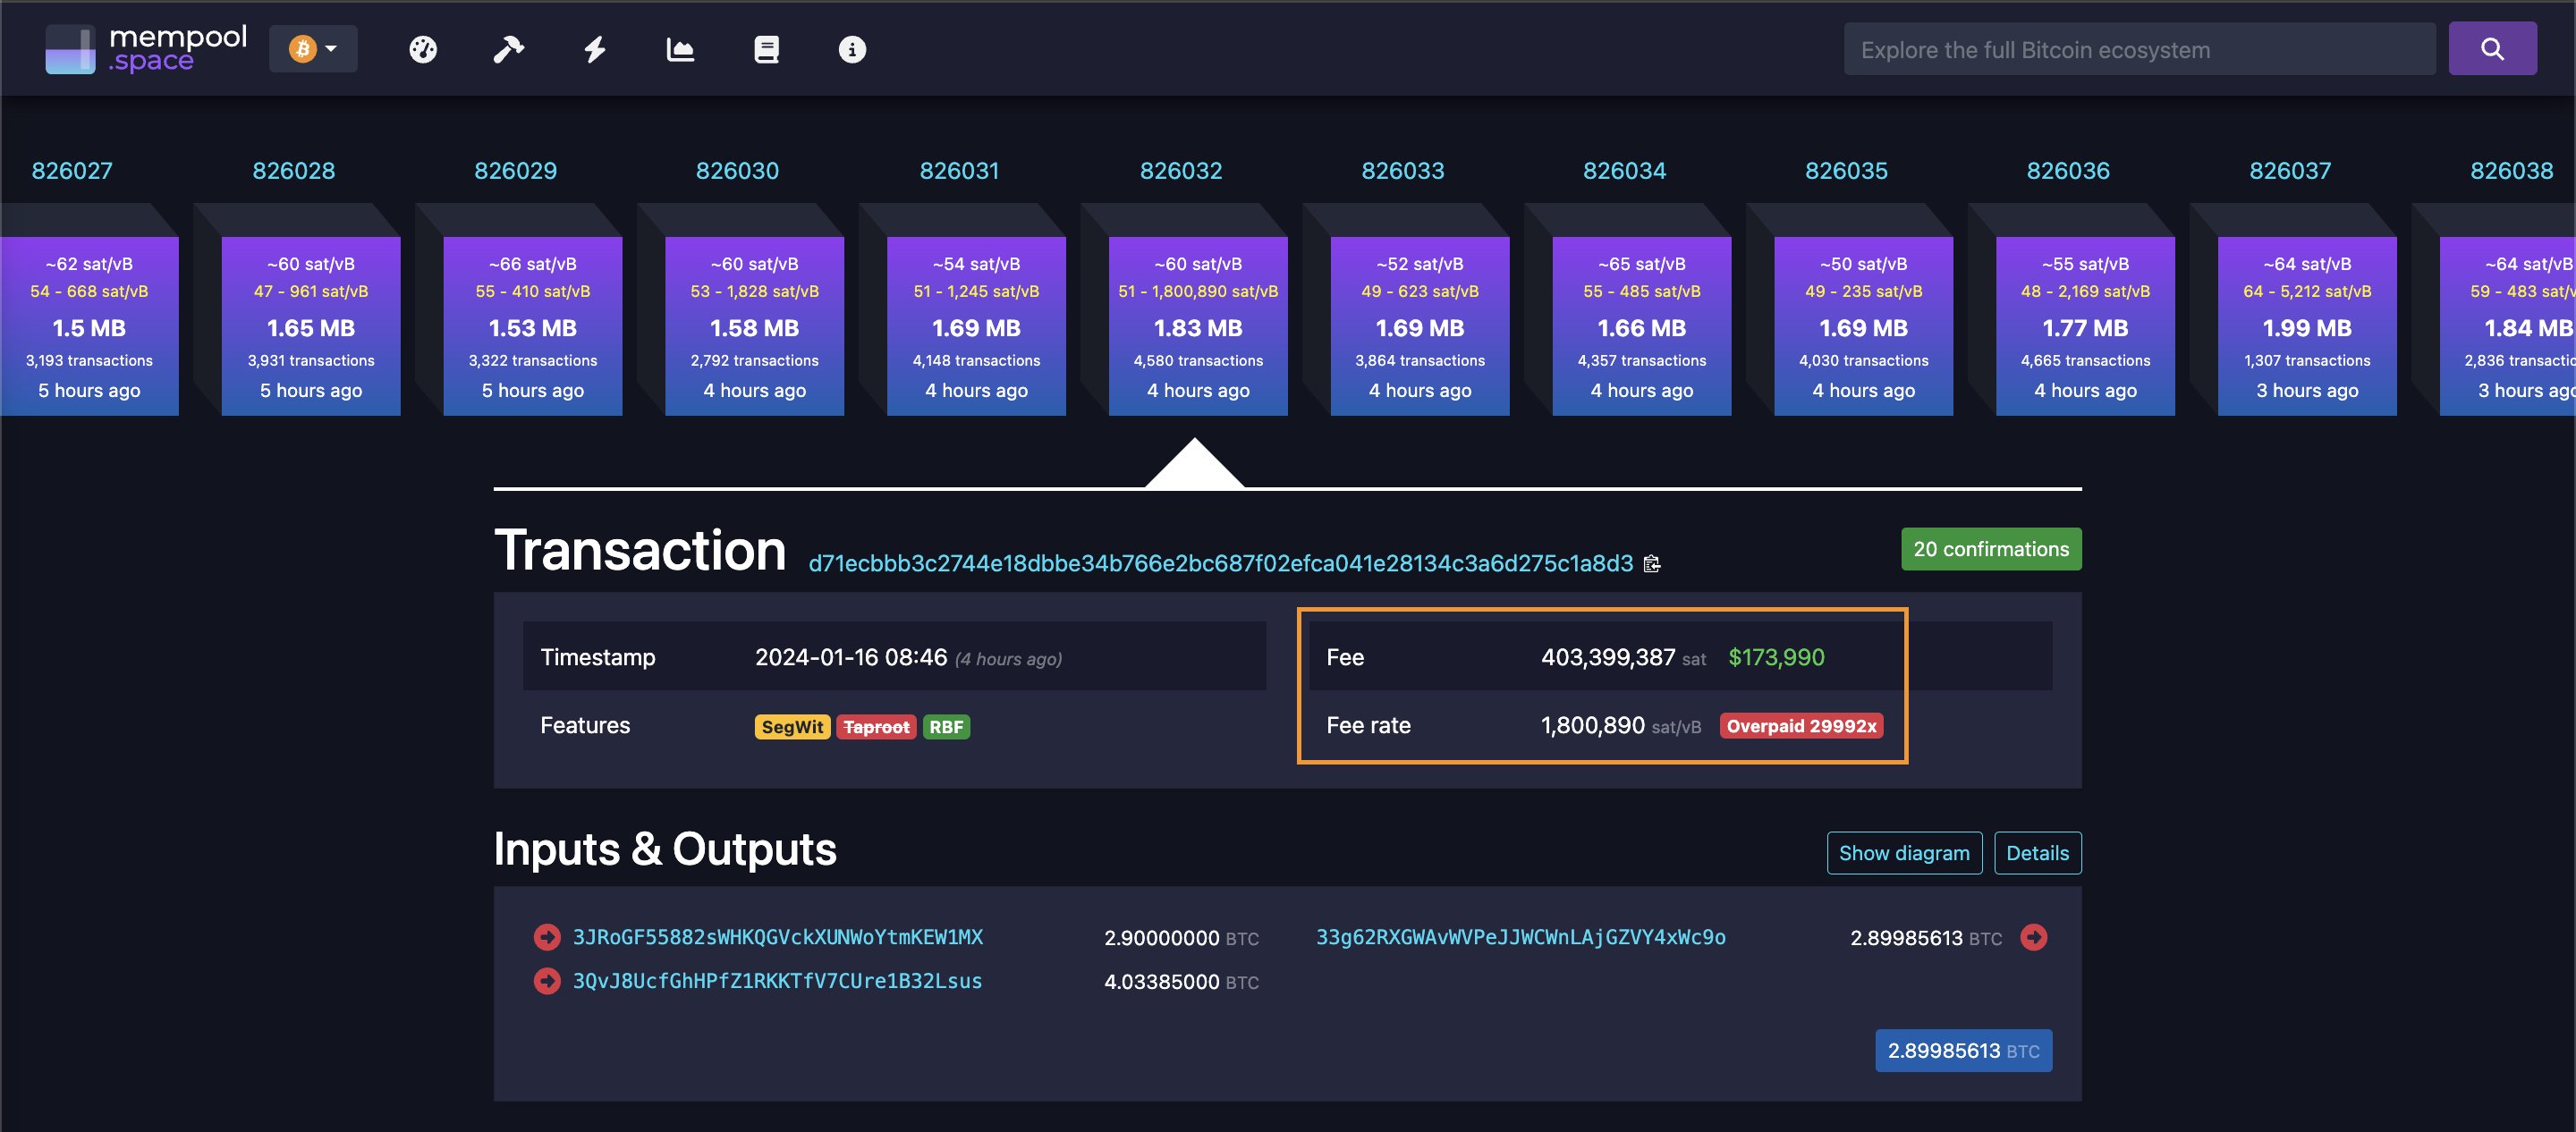This screenshot has width=2576, height=1132.
Task: Copy the transaction ID with the clipboard icon
Action: (x=1652, y=564)
